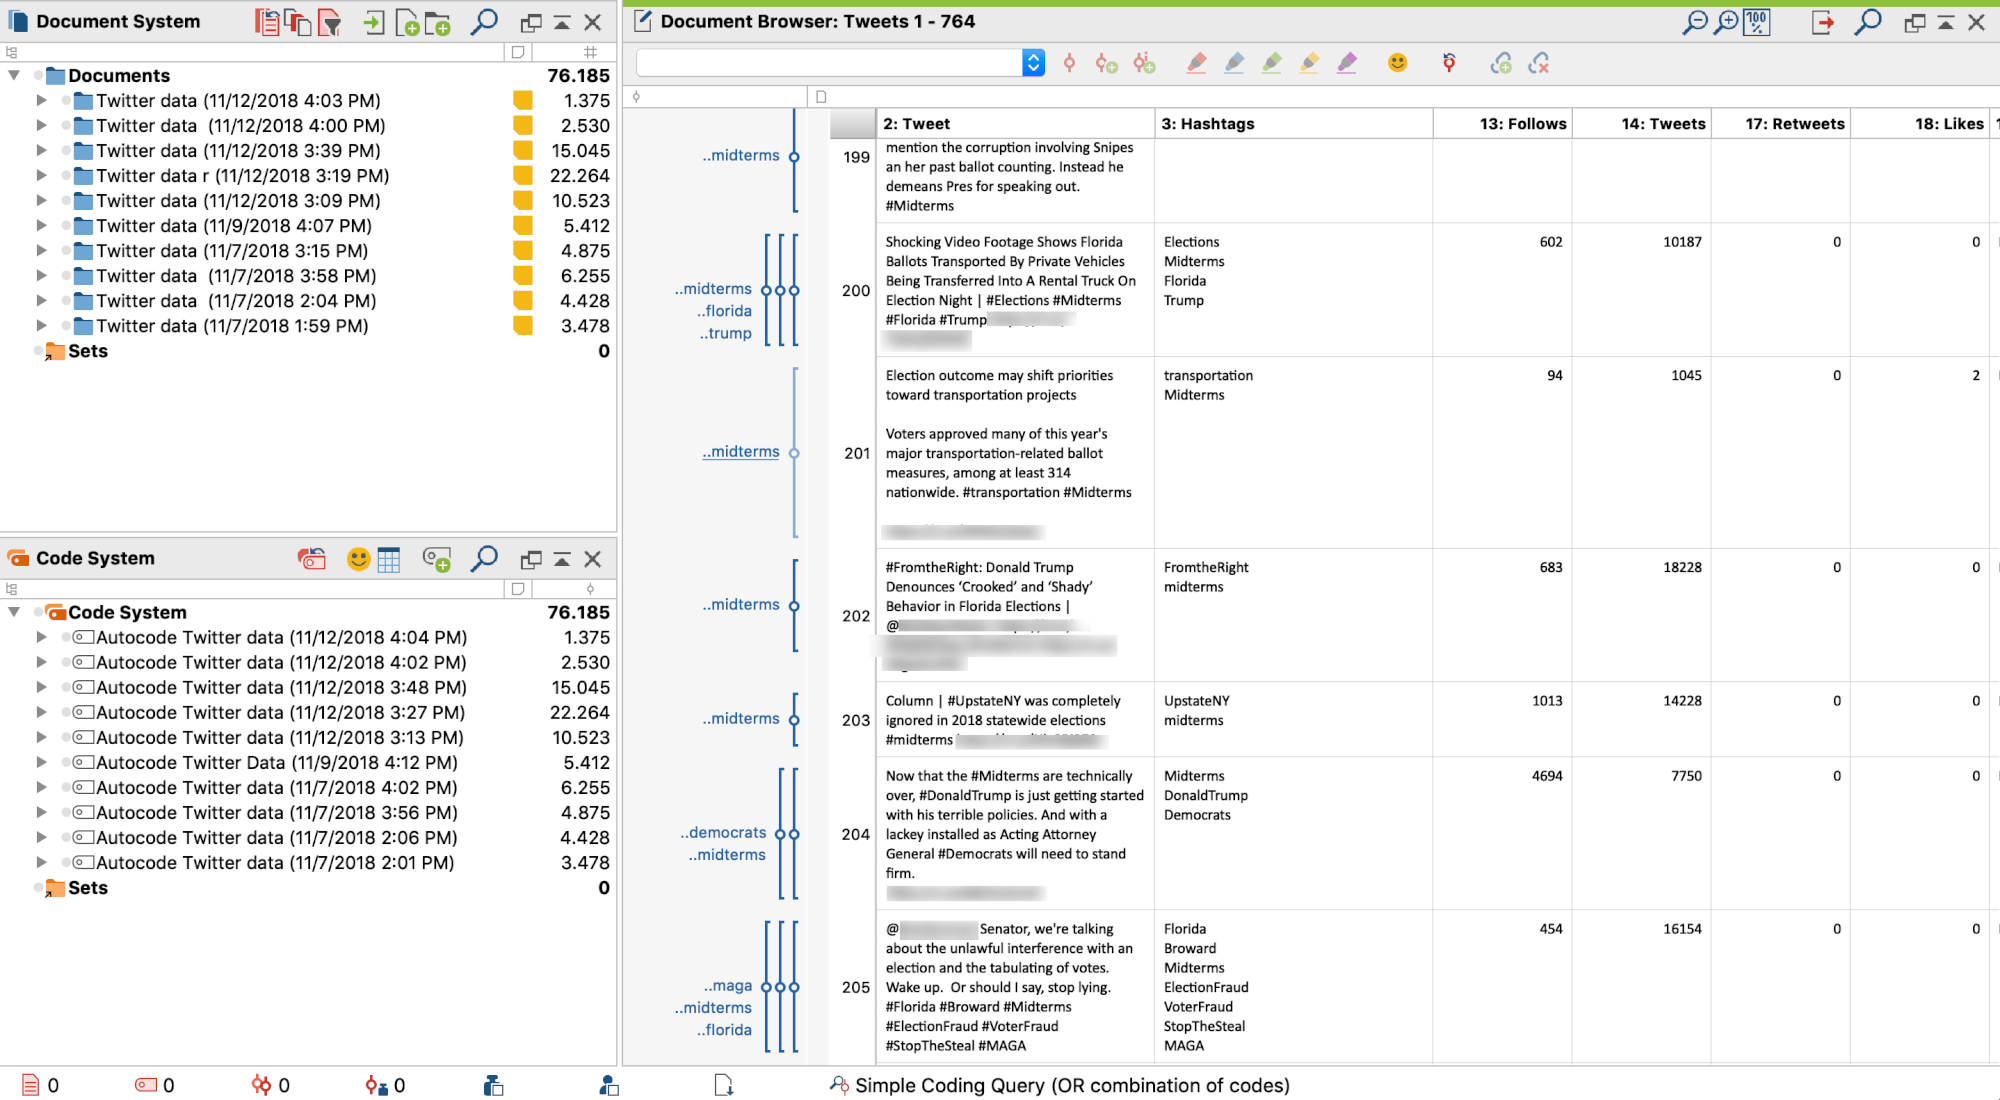
Task: Pick the purple highlighter
Action: click(1347, 64)
